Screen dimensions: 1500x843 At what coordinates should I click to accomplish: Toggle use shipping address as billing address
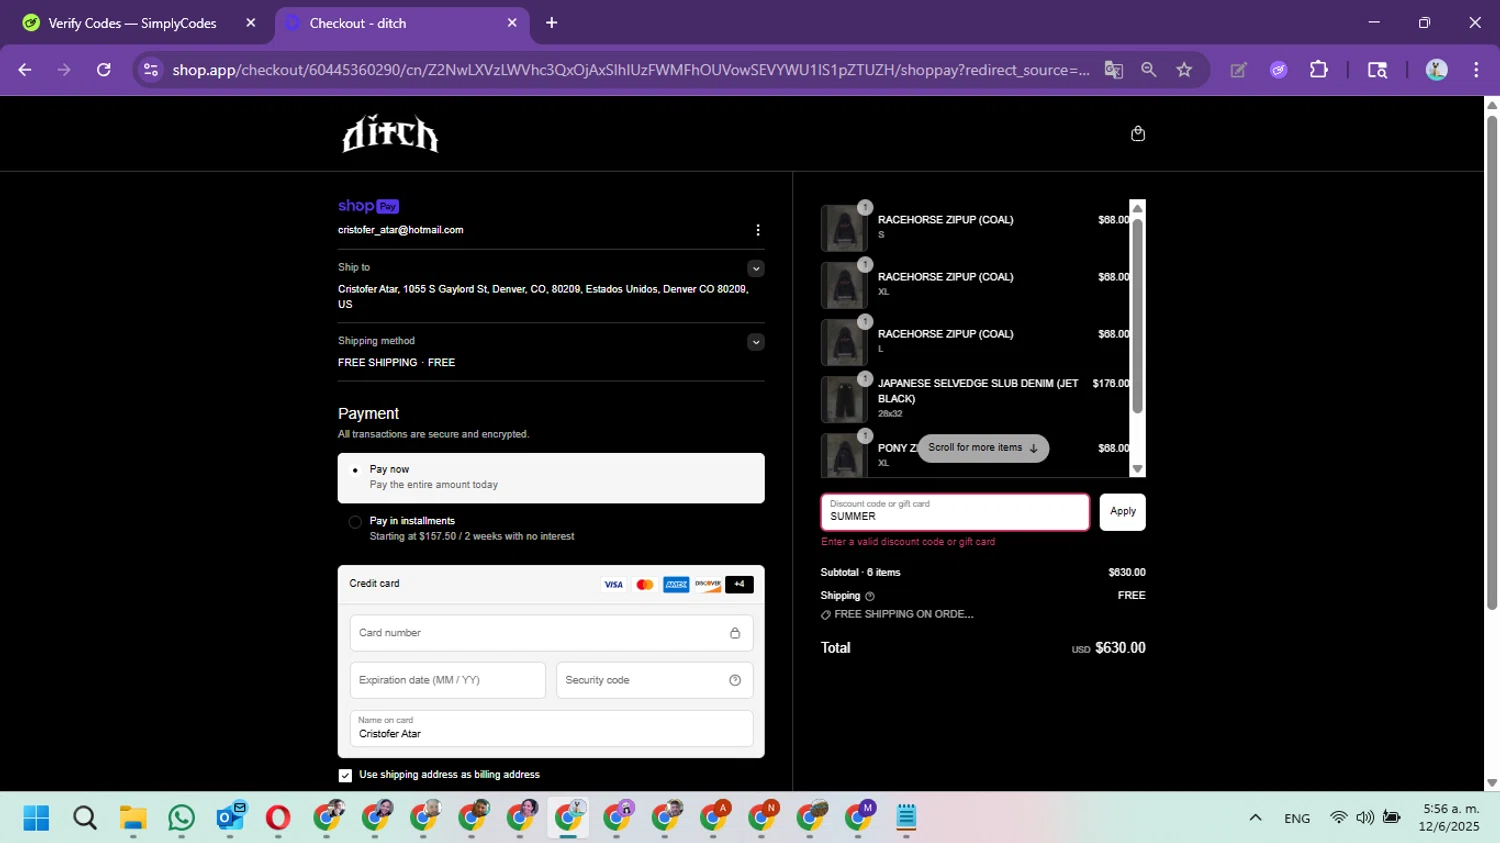point(345,775)
